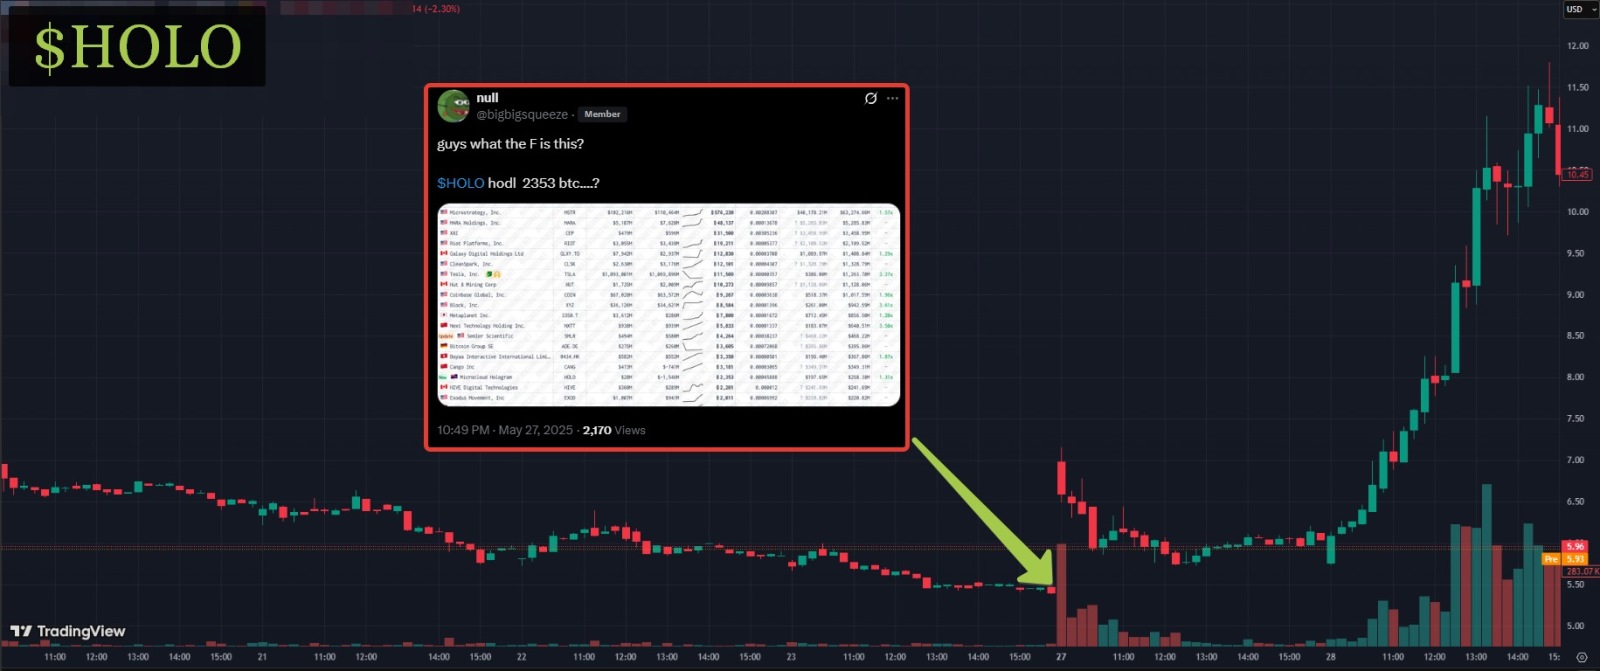The width and height of the screenshot is (1600, 671).
Task: Click the 8.50 price axis label
Action: point(1575,336)
